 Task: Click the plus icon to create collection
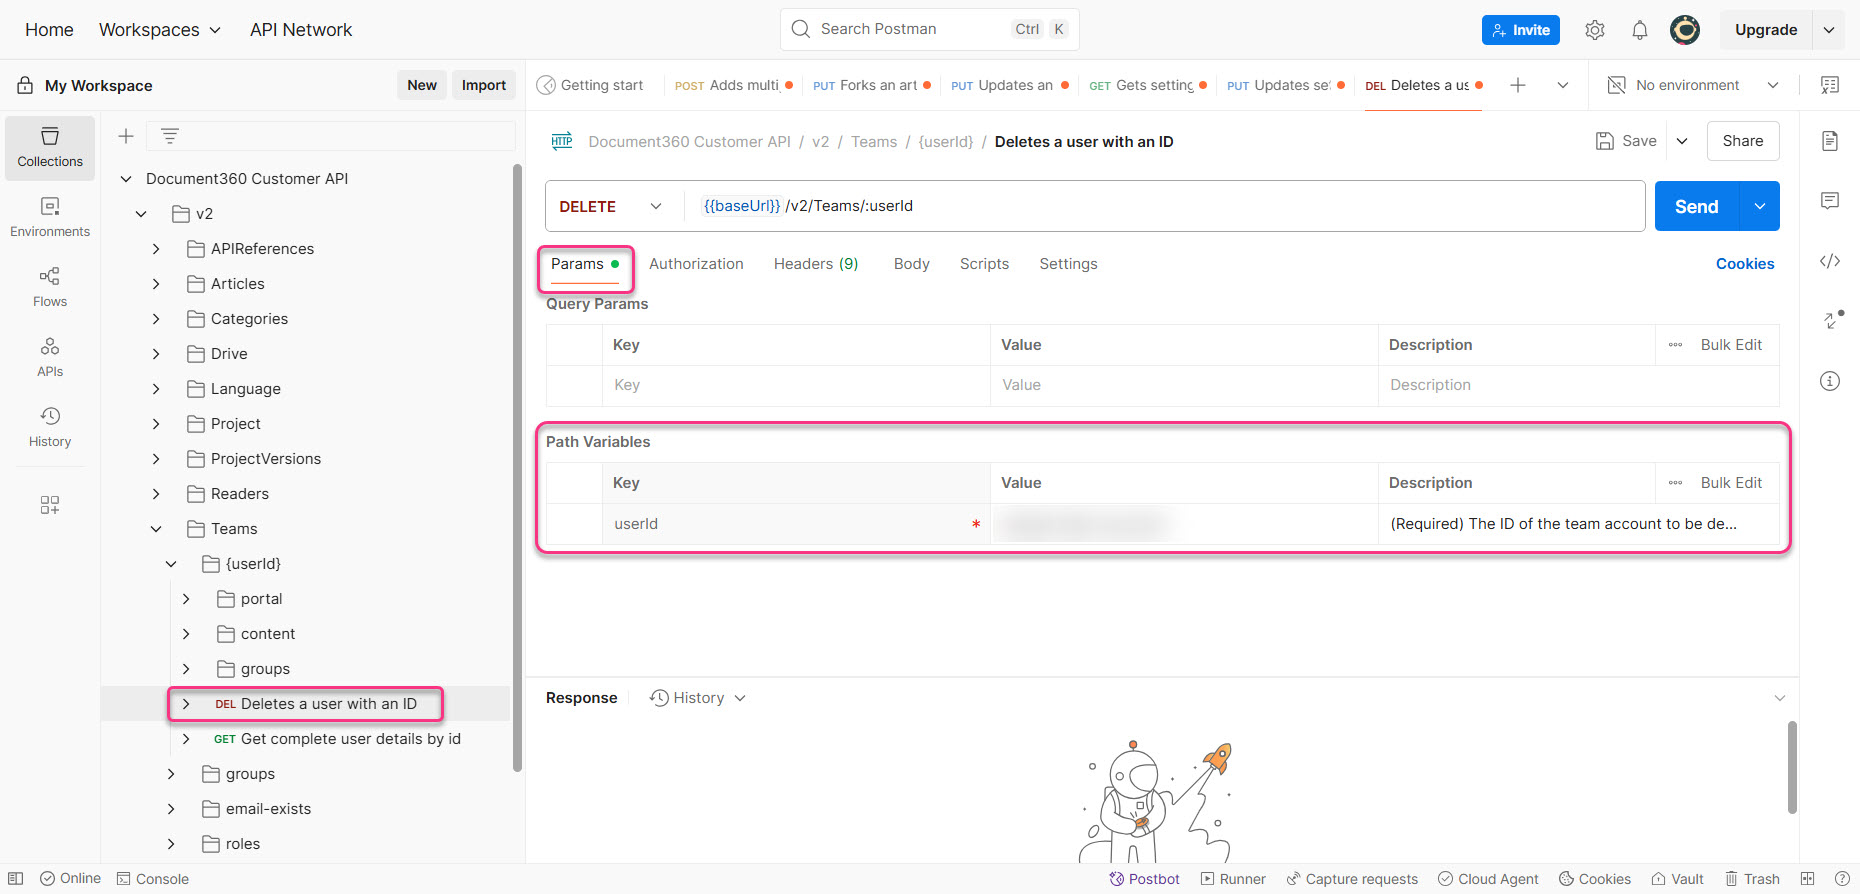coord(126,136)
